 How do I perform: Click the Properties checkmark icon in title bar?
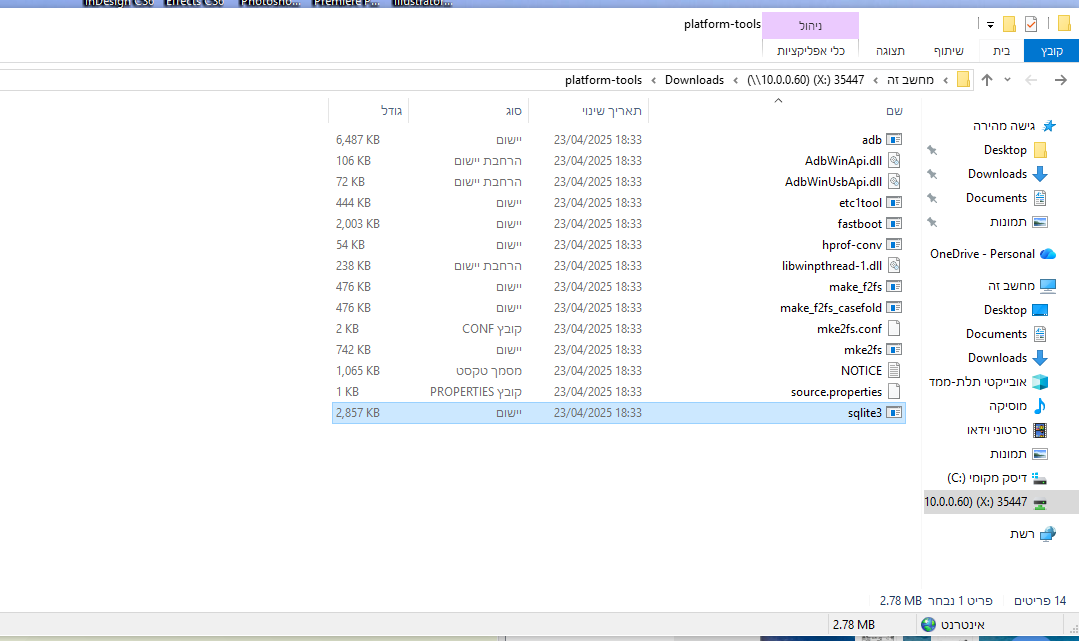tap(1031, 24)
